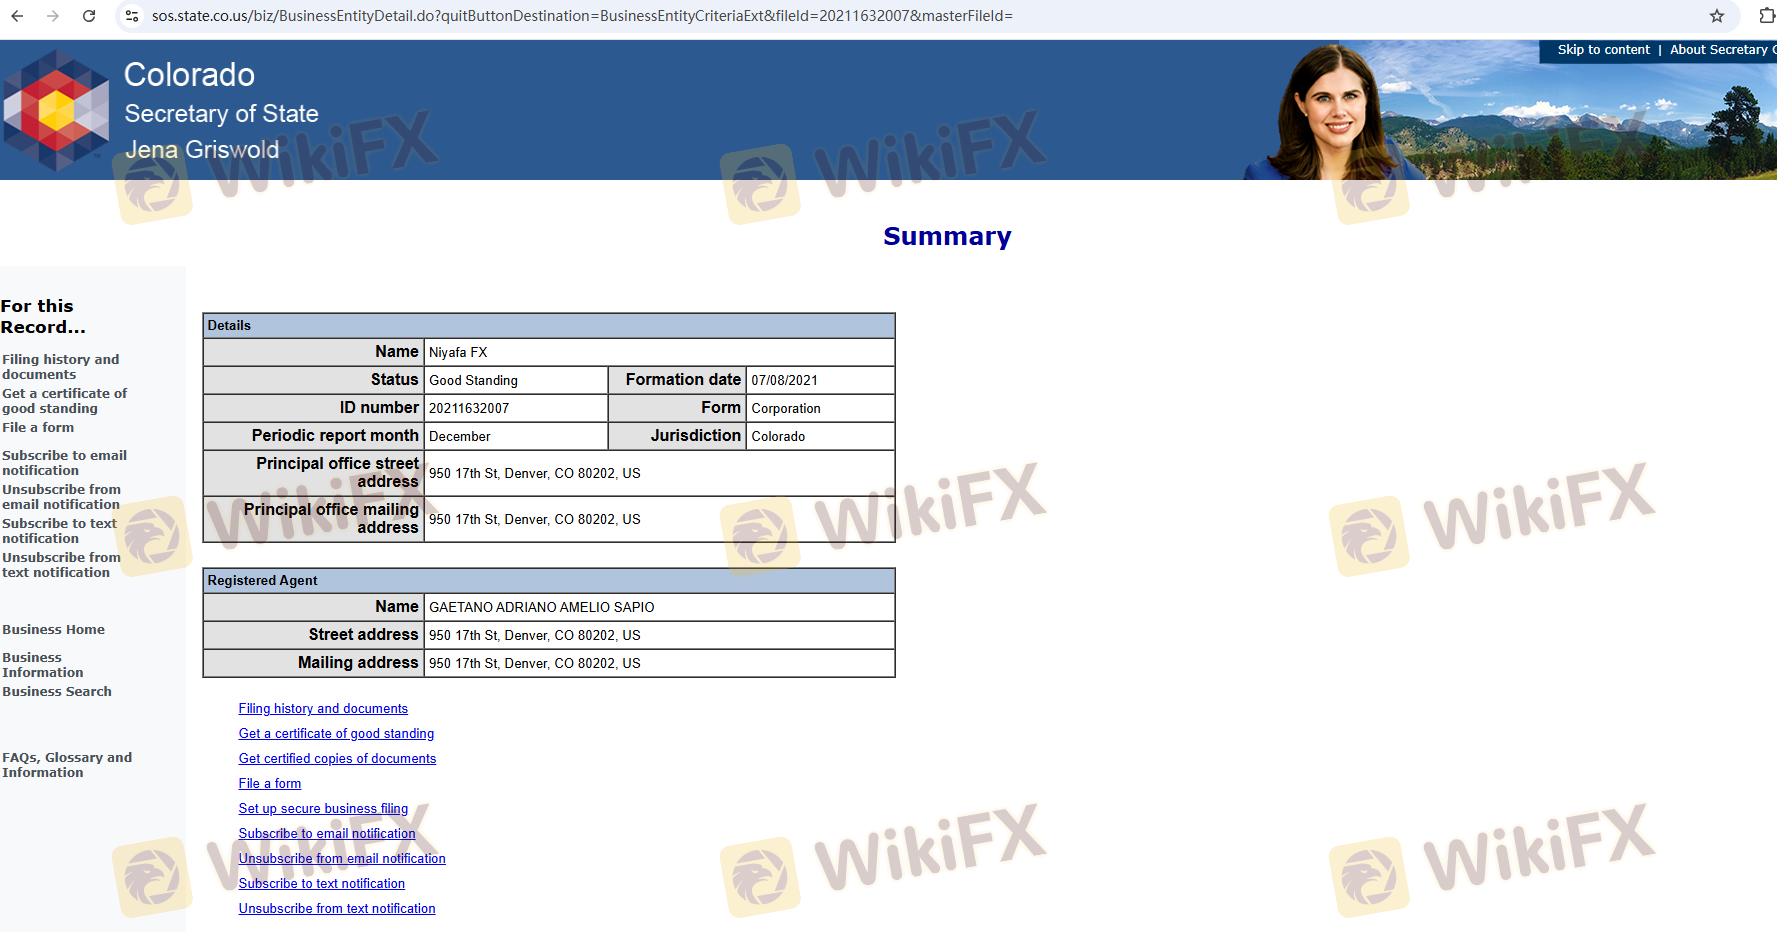Screen dimensions: 1777x932
Task: Reload the page with refresh icon
Action: pos(89,16)
